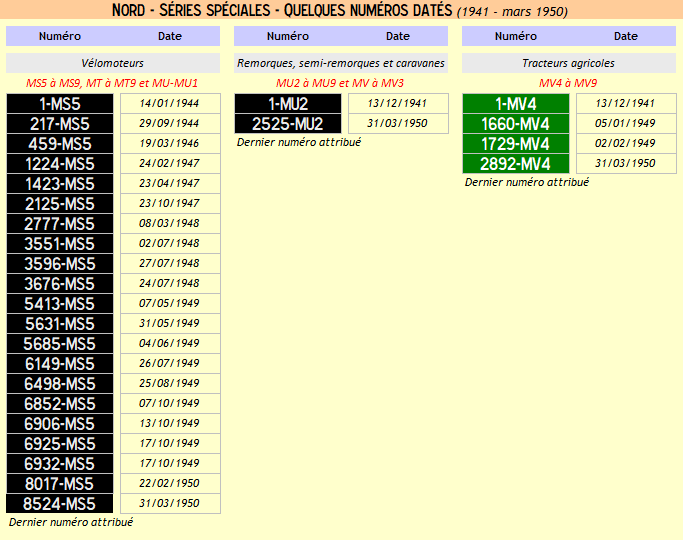Viewport: 683px width, 540px height.
Task: Click green plate 1729-MV4
Action: click(x=516, y=144)
